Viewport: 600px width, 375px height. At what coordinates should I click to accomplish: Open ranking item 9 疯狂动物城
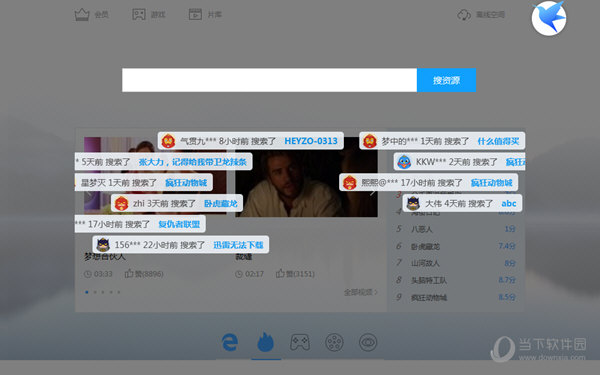click(x=429, y=297)
